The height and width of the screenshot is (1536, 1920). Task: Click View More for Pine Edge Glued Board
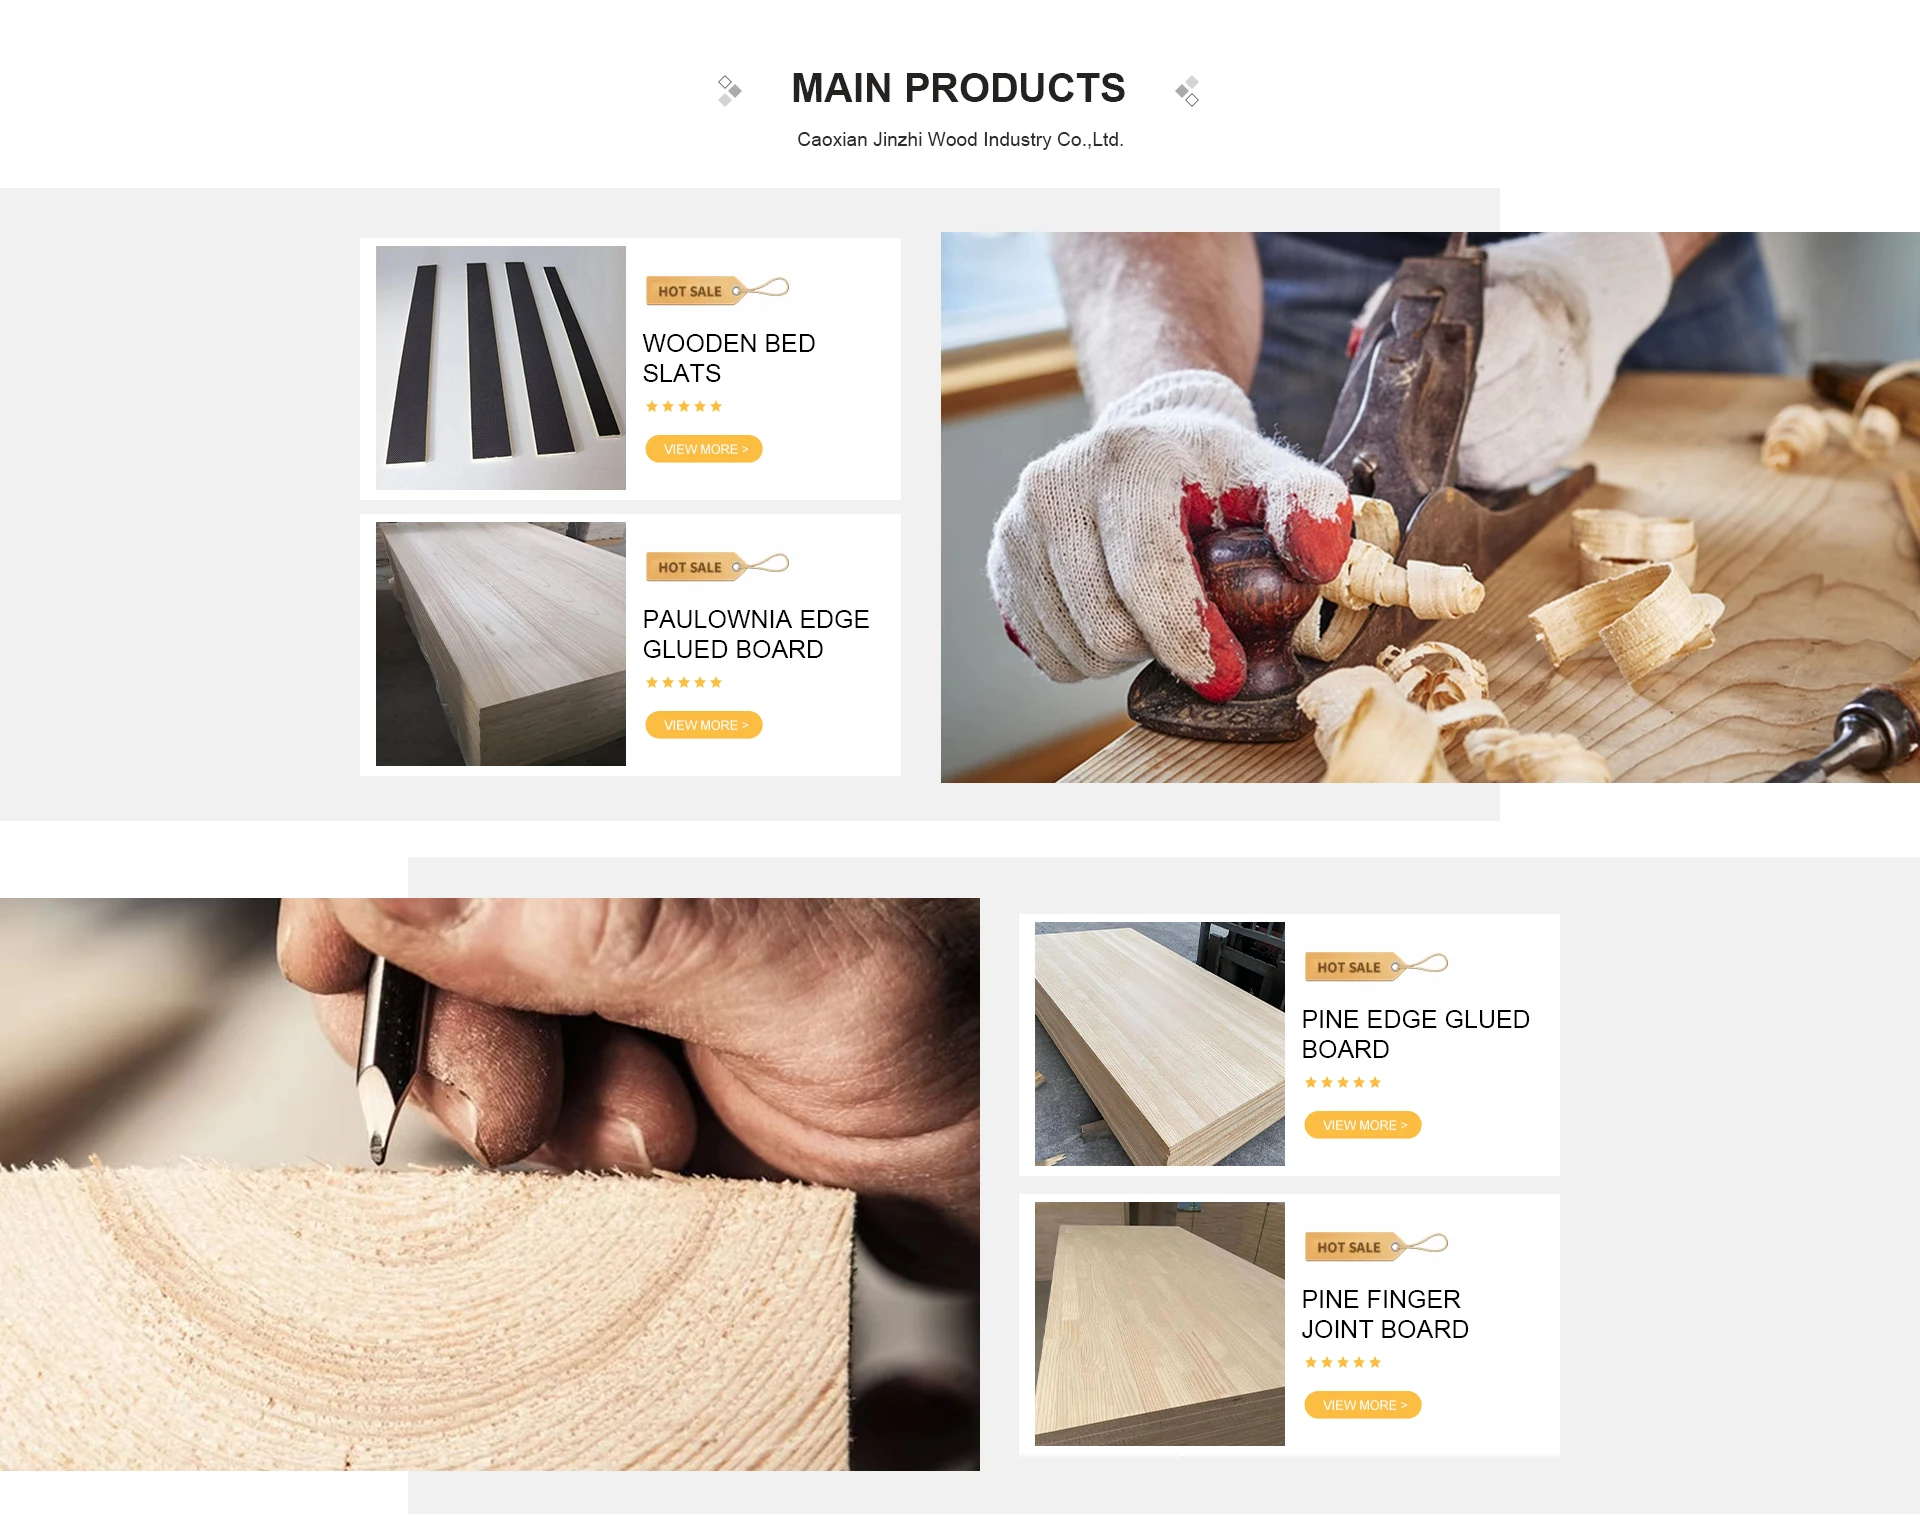coord(1363,1125)
